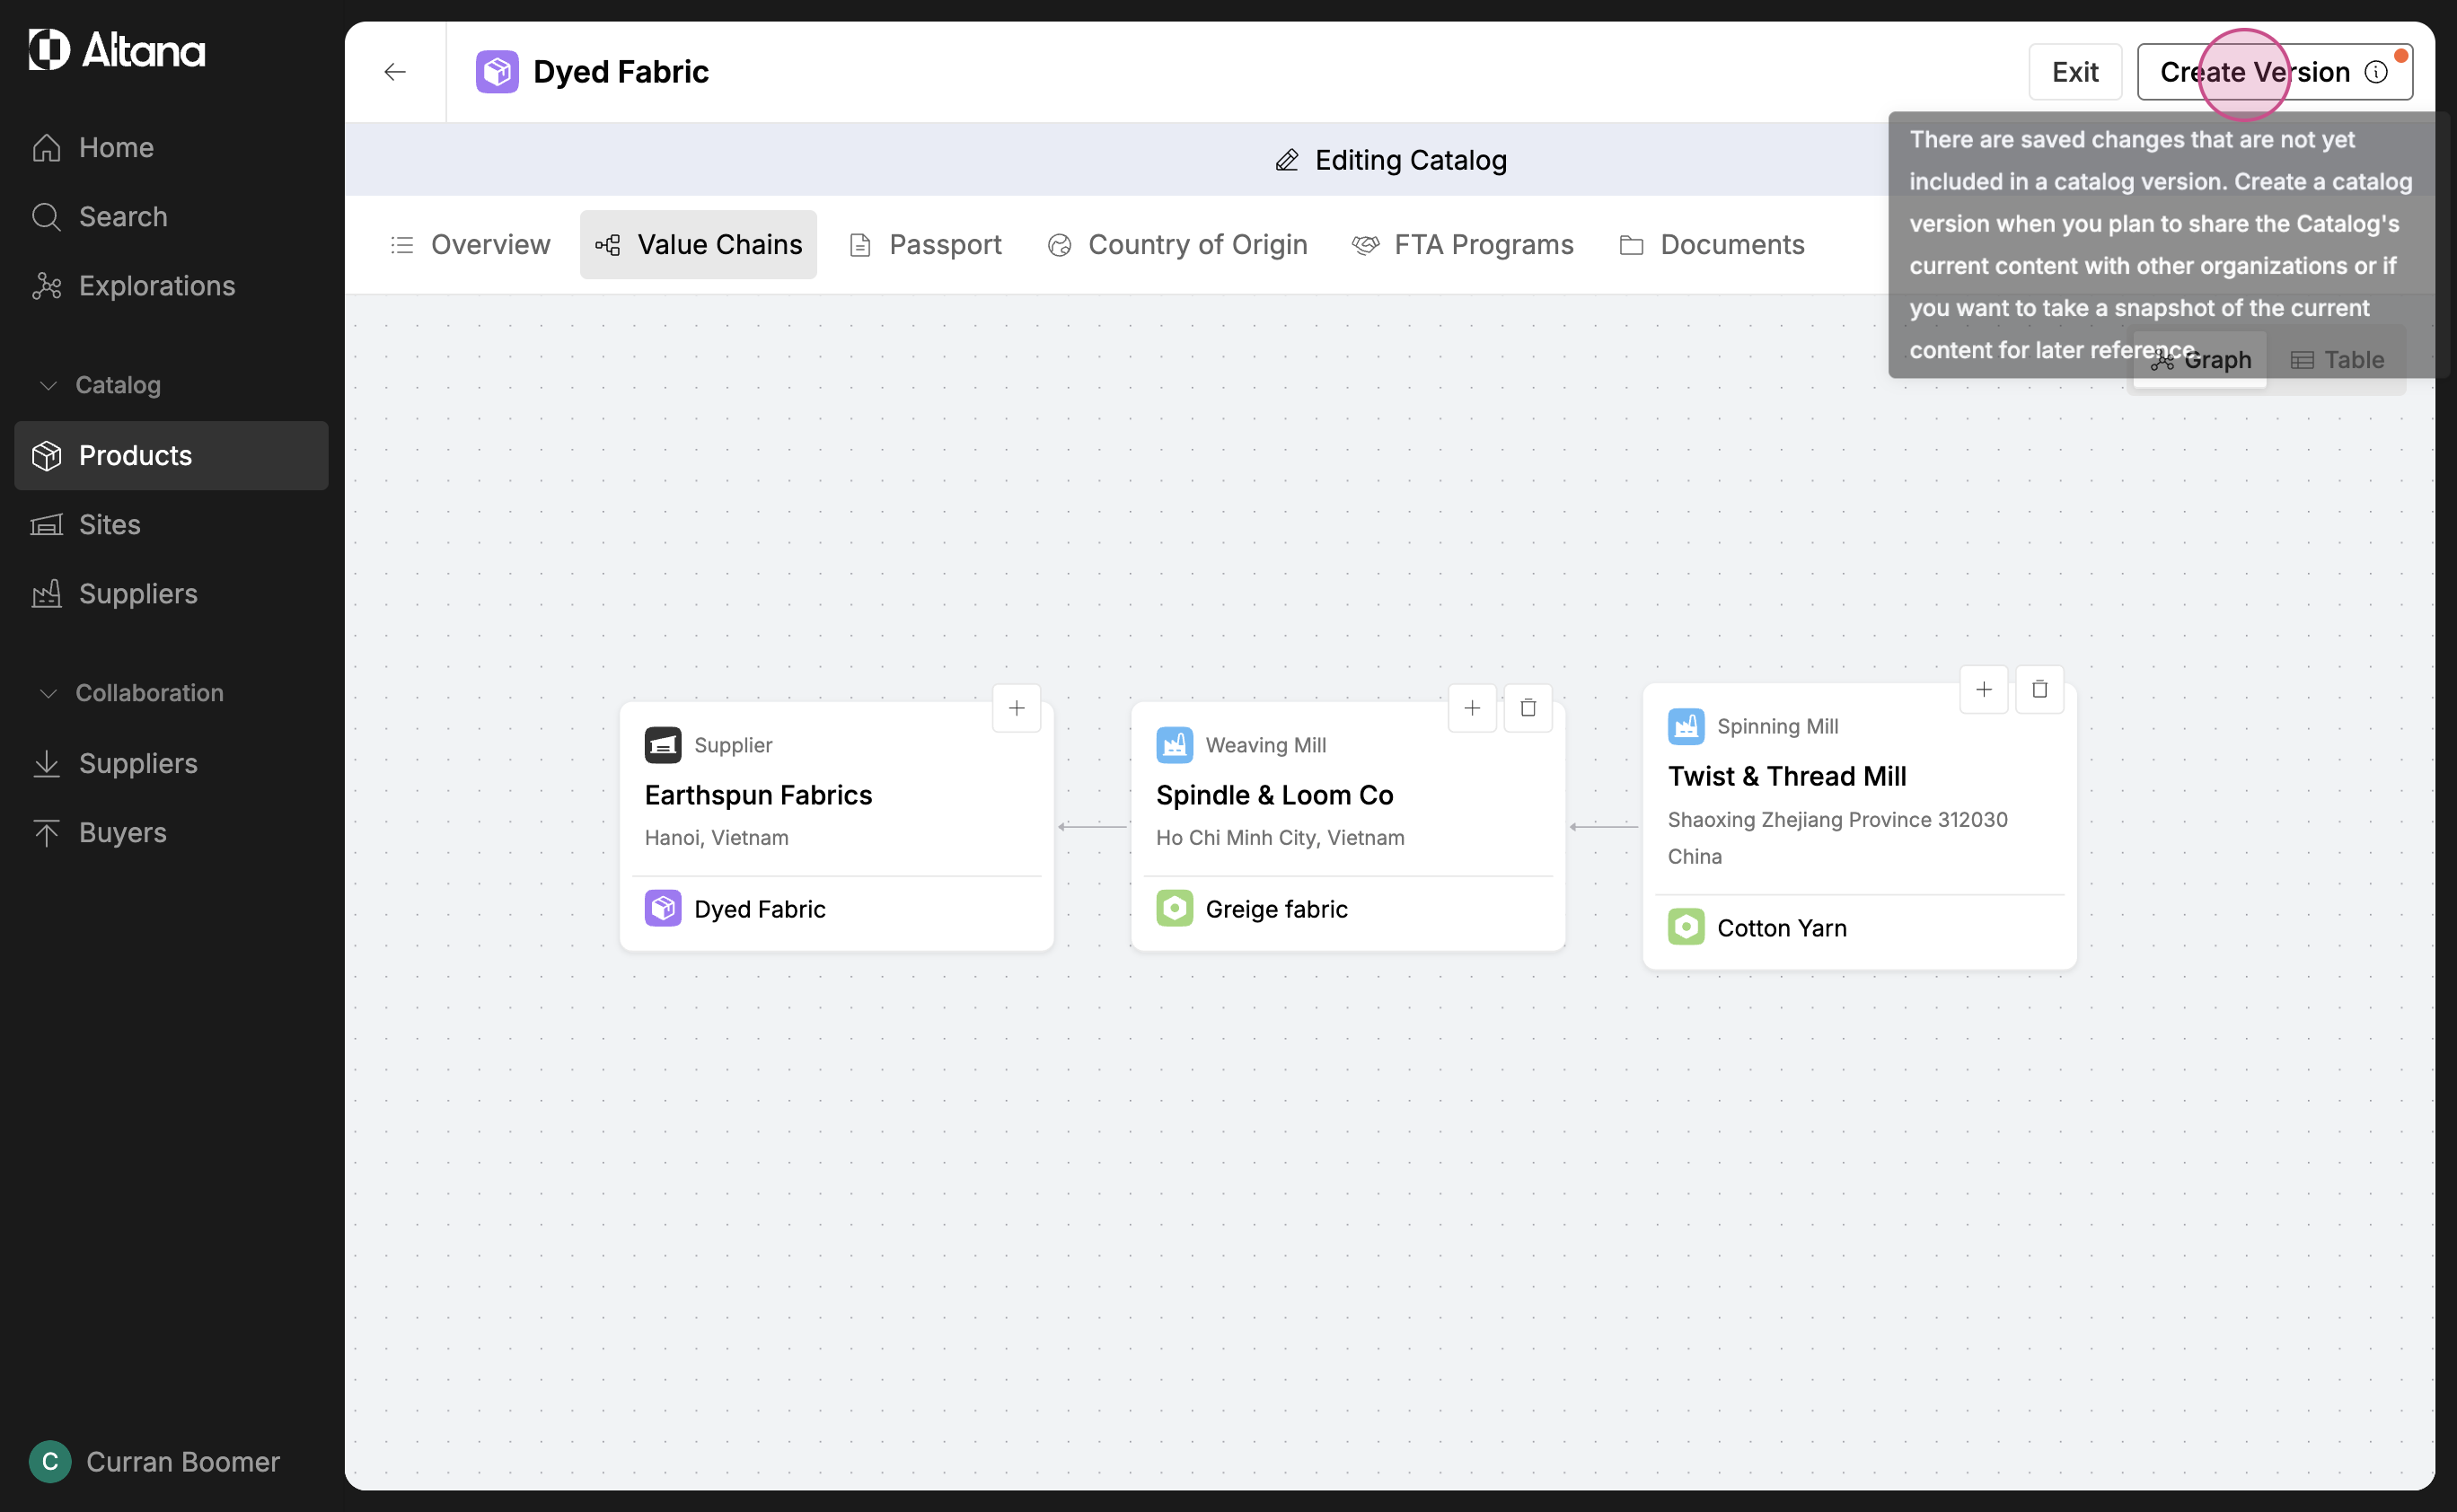2457x1512 pixels.
Task: Click the Altana logo
Action: (x=117, y=50)
